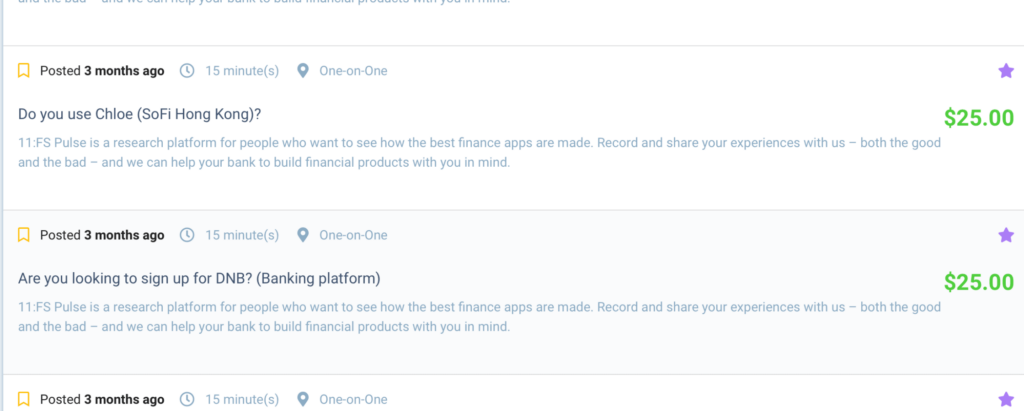Bookmark the DNB Banking platform study
Screen dimensions: 1024x411
24,235
